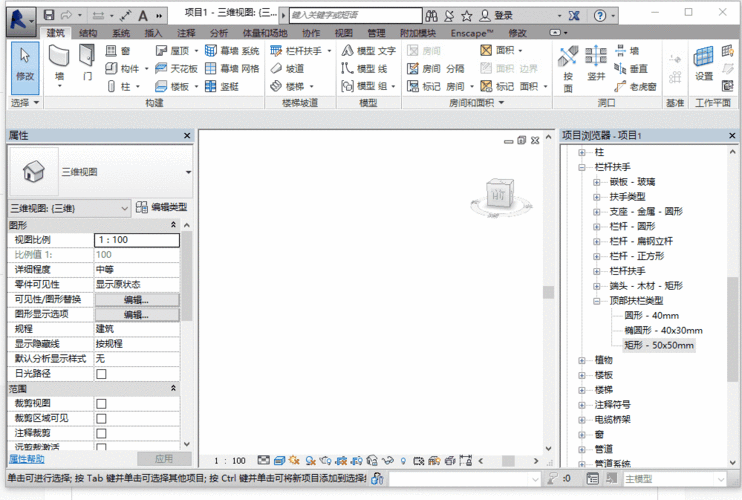The height and width of the screenshot is (500, 742).
Task: Click the 设置 work plane icon
Action: point(704,62)
